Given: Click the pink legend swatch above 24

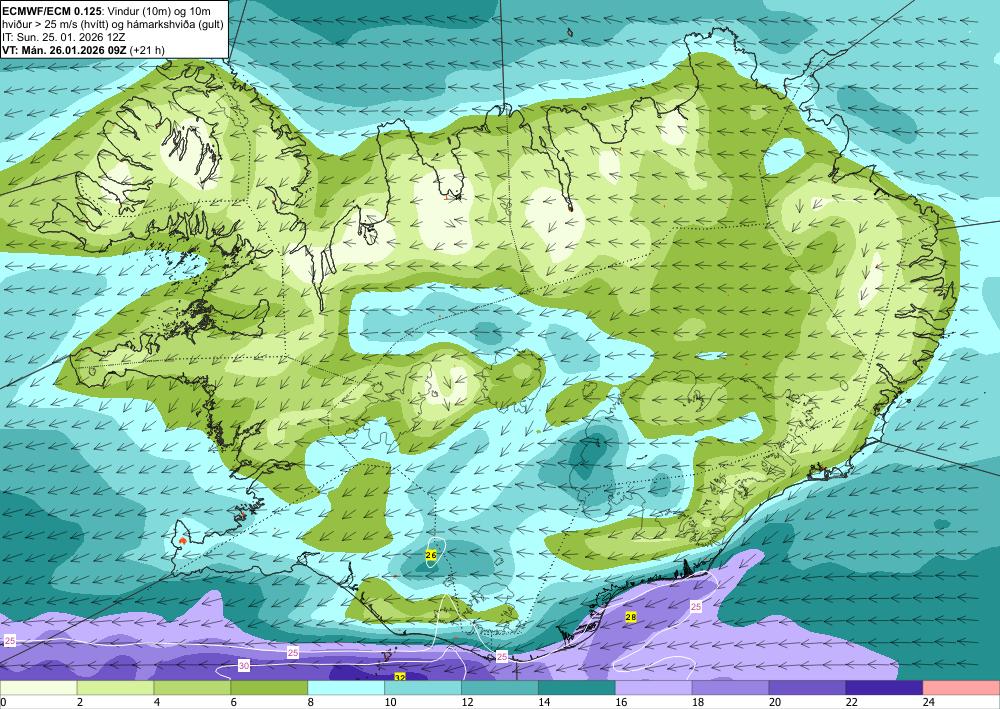Looking at the screenshot, I should (x=962, y=687).
